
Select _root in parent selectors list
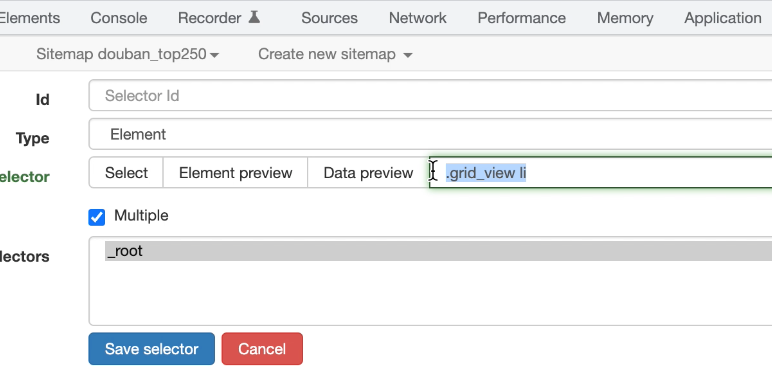(438, 251)
